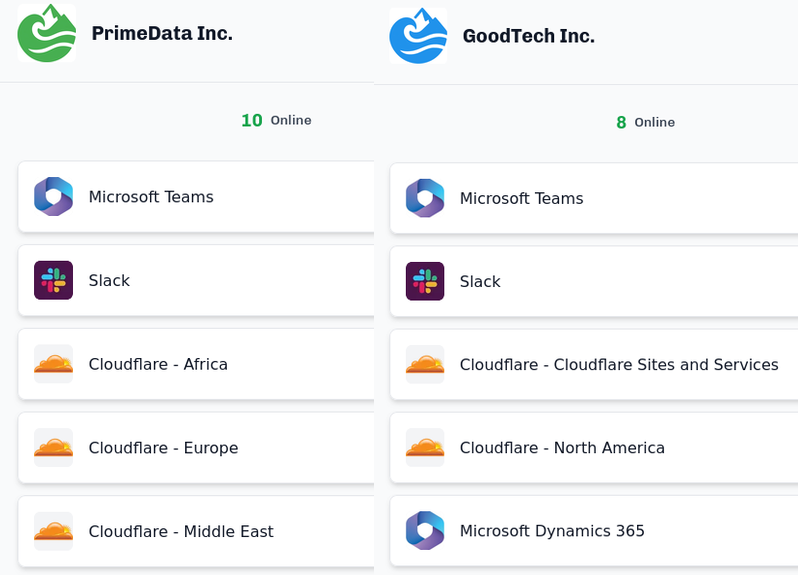This screenshot has width=798, height=575.
Task: Select the '10 Online' status count
Action: (276, 120)
